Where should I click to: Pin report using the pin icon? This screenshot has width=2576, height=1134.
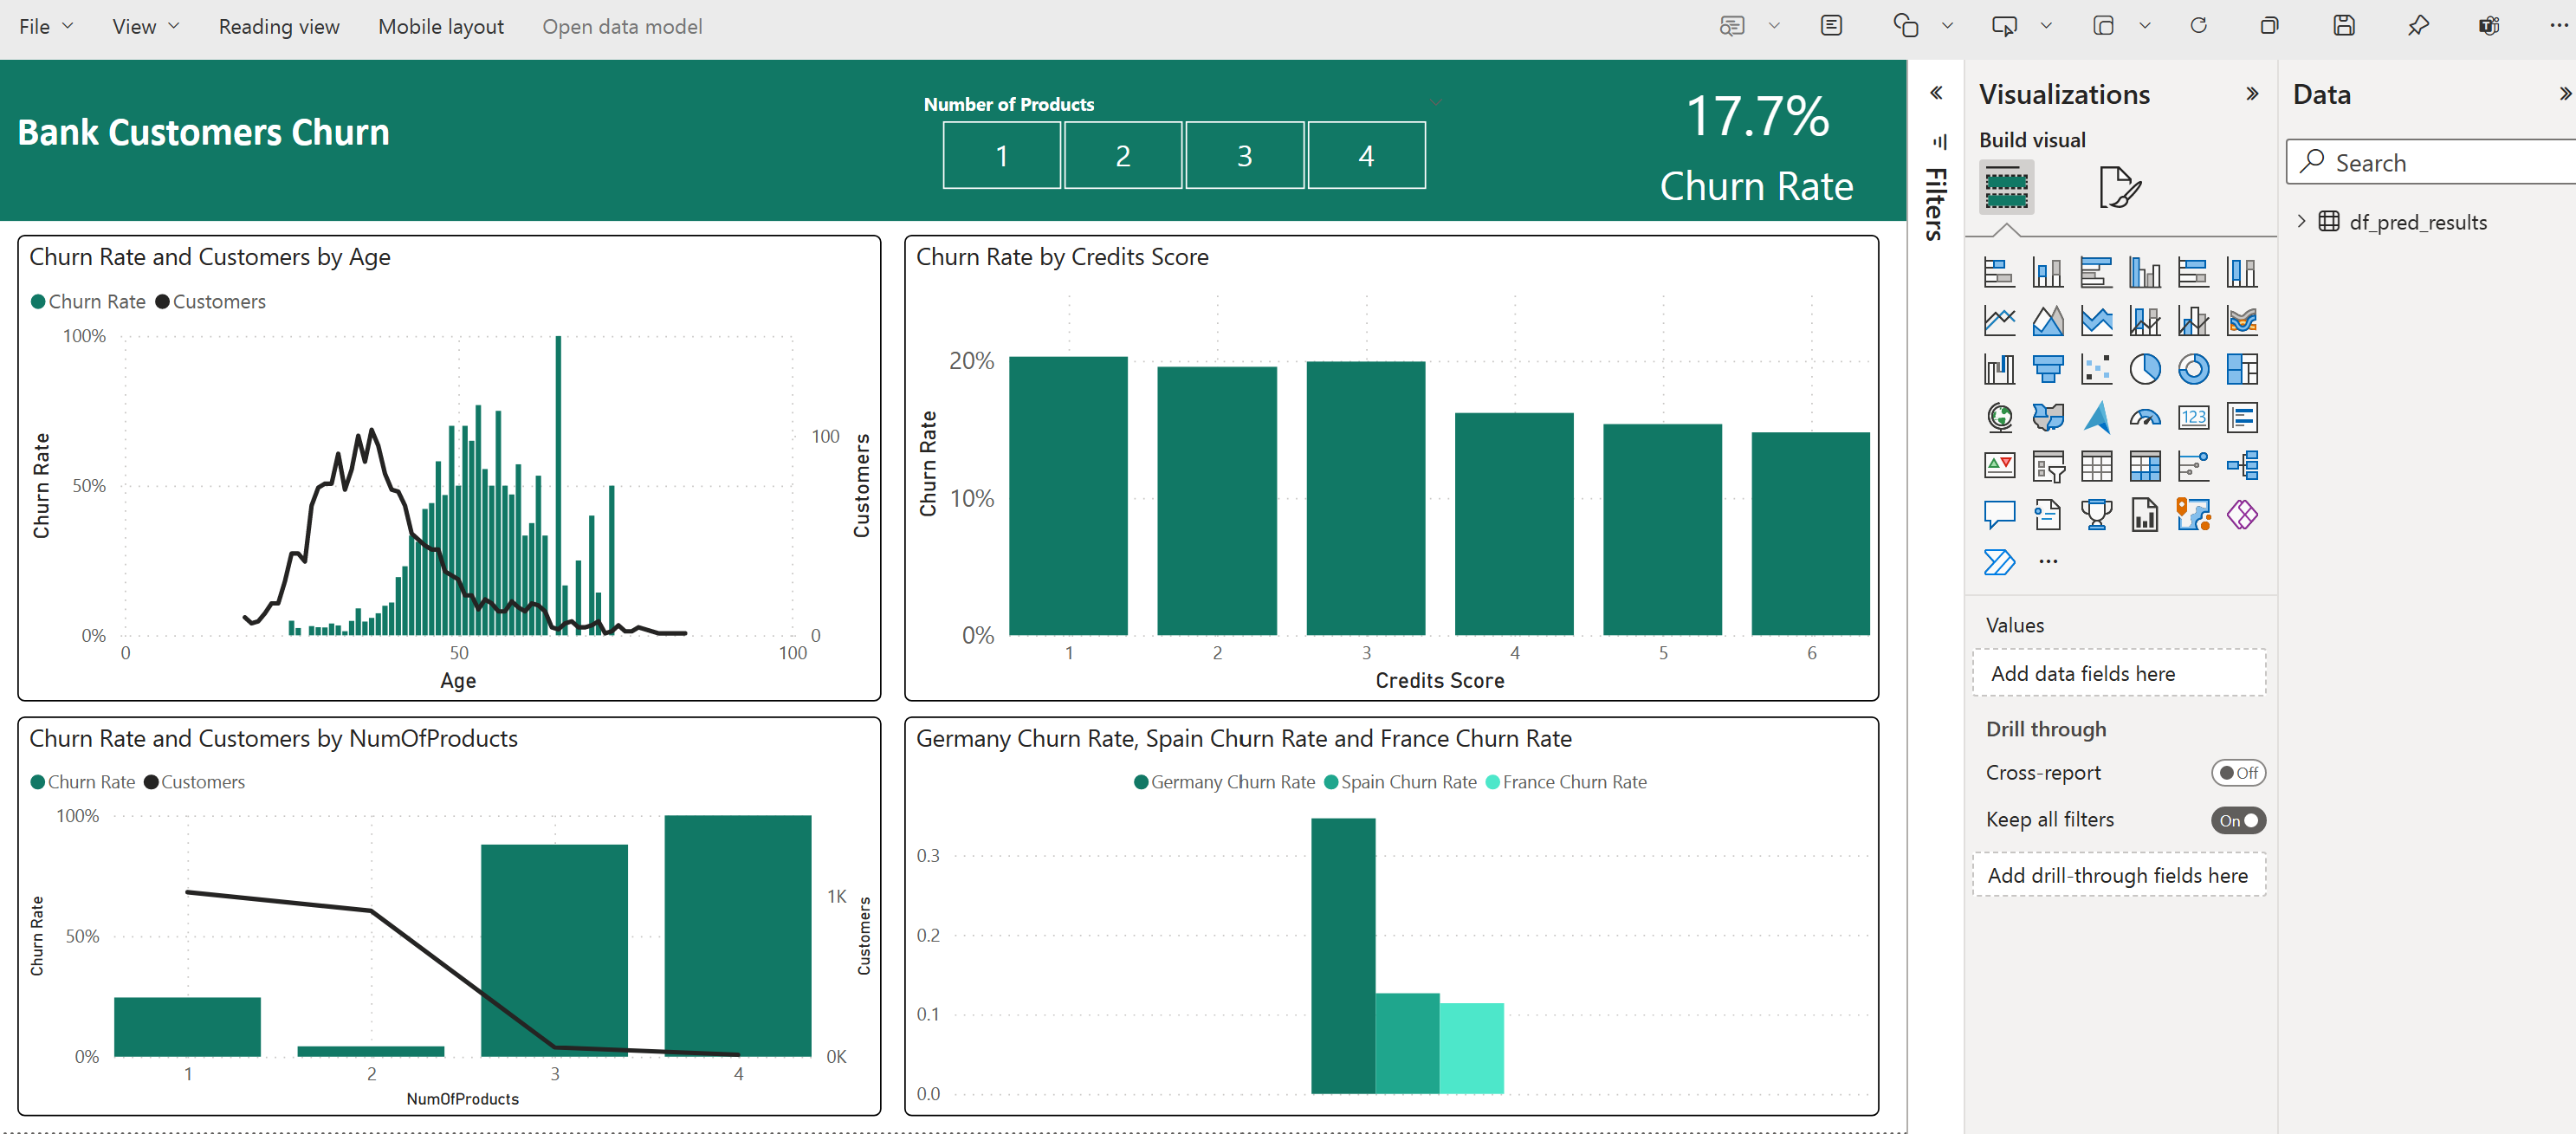pyautogui.click(x=2417, y=26)
